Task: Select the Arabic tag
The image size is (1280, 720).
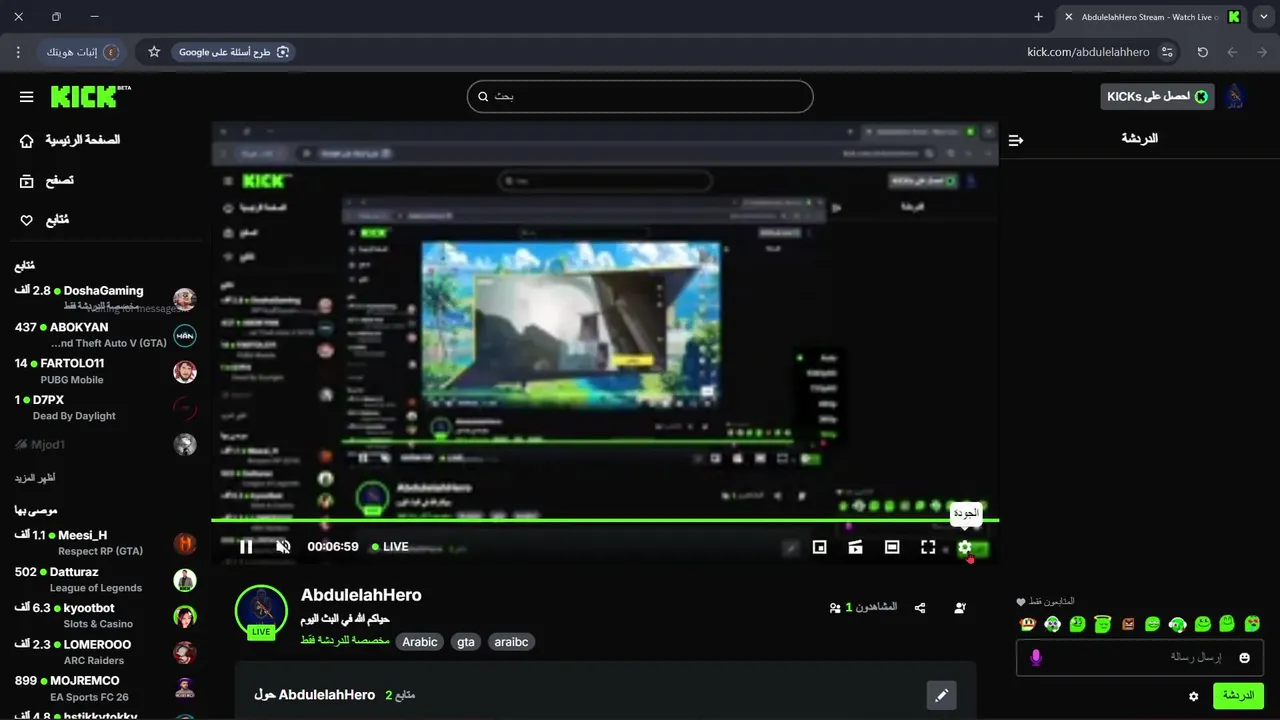Action: coord(420,642)
